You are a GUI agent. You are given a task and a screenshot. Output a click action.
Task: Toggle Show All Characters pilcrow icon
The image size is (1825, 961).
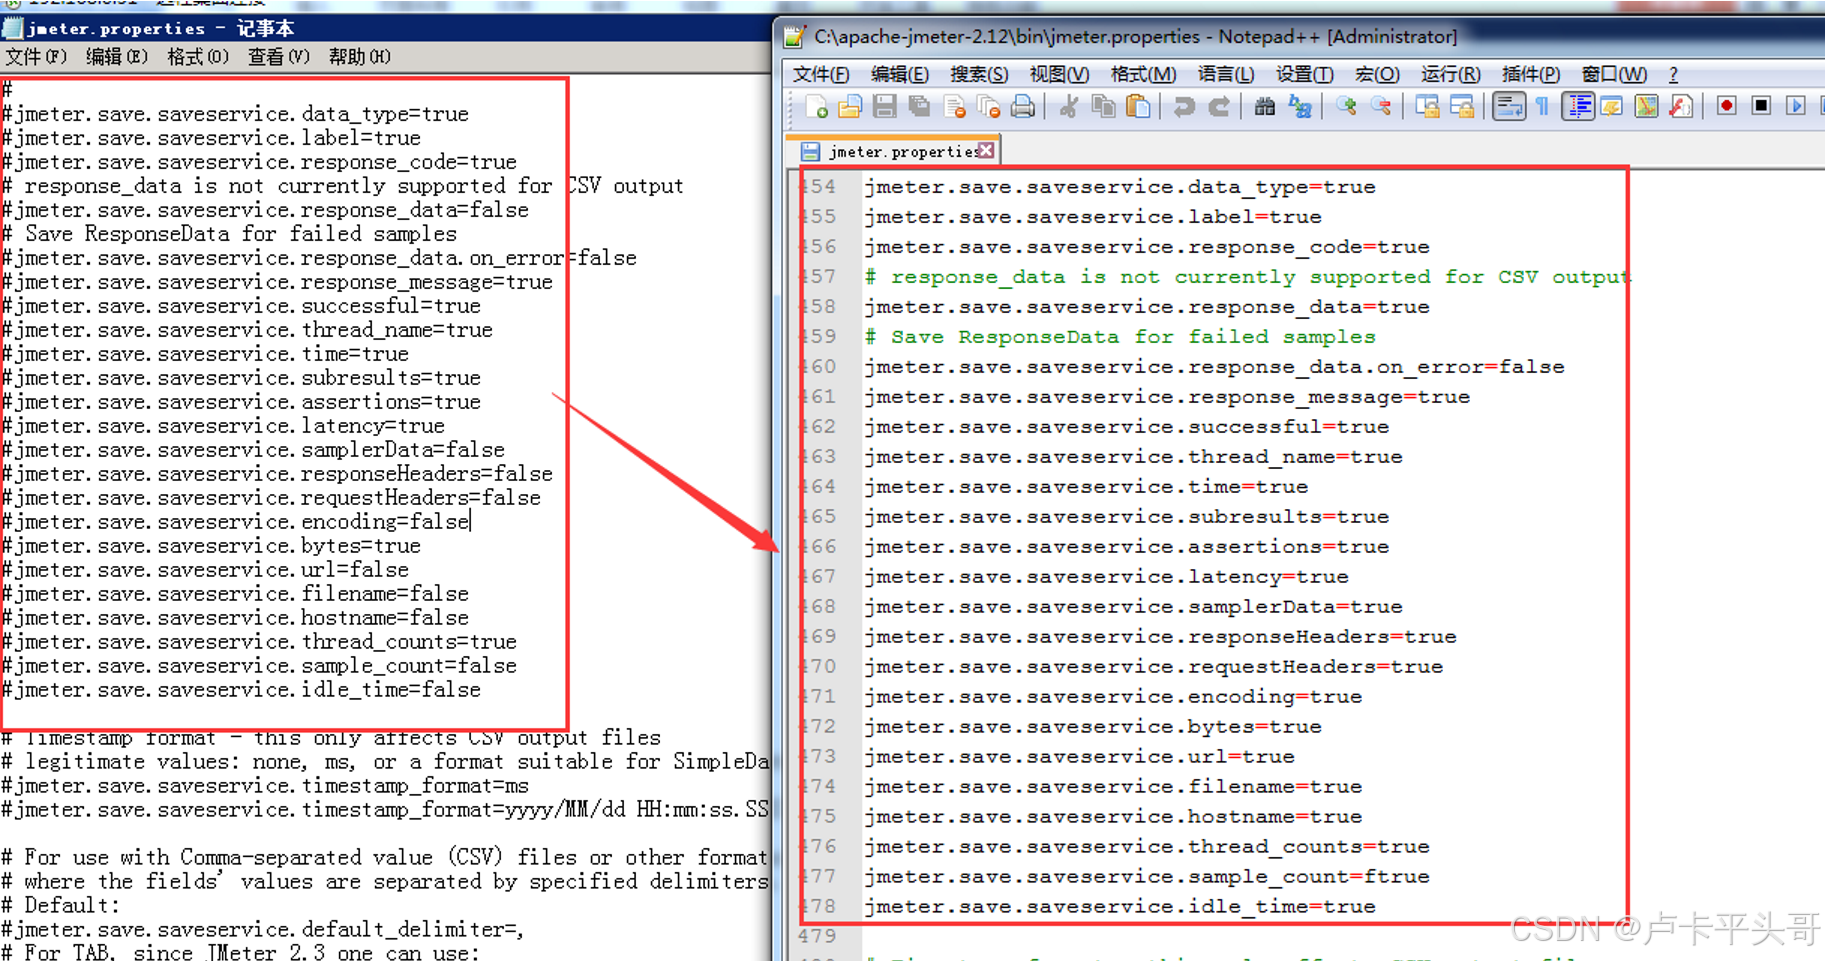[x=1543, y=106]
